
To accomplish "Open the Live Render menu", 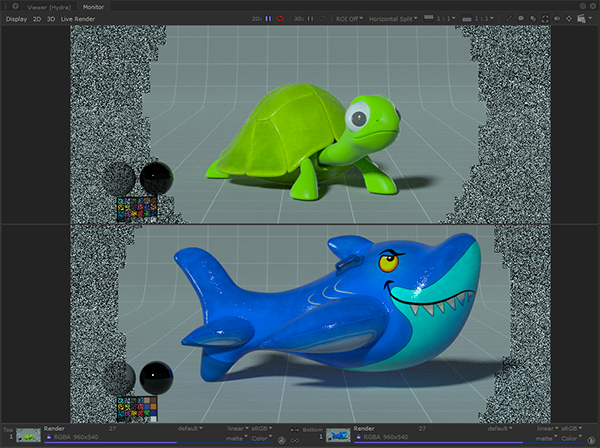I will click(77, 18).
